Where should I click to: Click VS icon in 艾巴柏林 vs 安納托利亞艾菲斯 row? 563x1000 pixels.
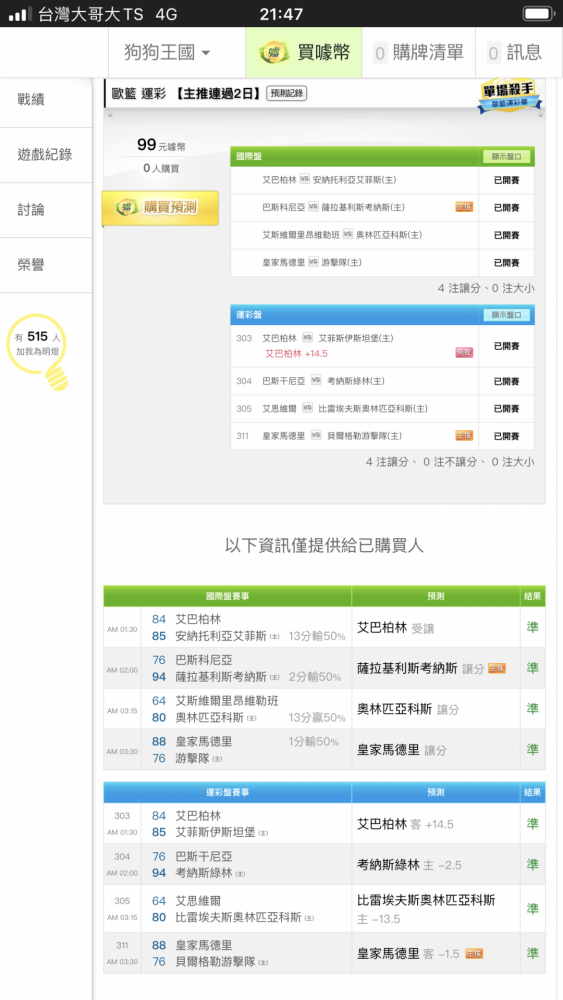pos(304,180)
